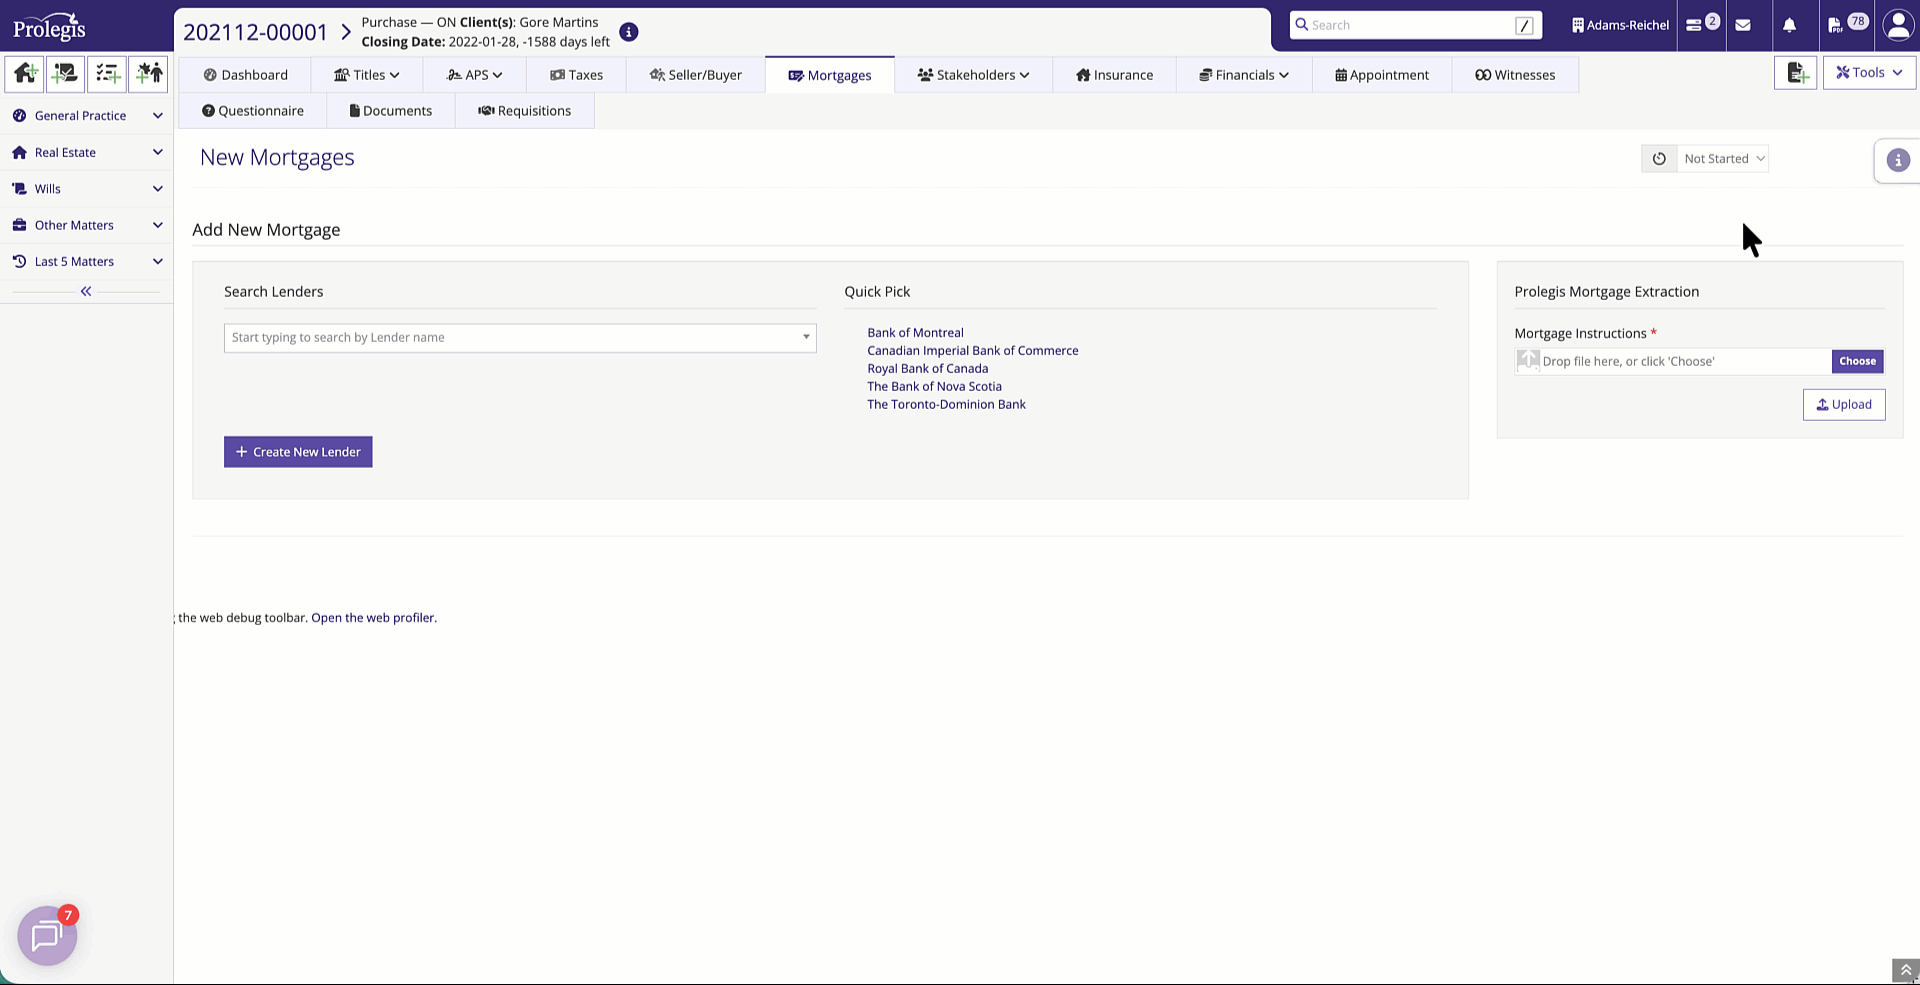This screenshot has height=985, width=1920.
Task: Open the chat widget with 7 messages
Action: [x=47, y=936]
